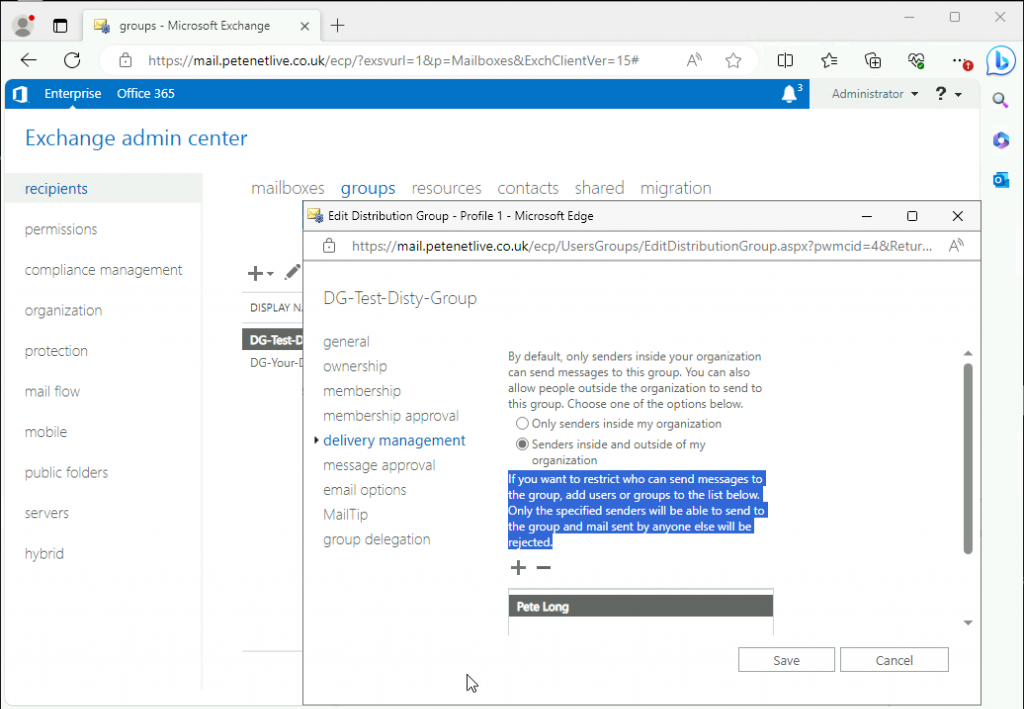Open search in the Edge sidebar
The image size is (1024, 709).
(1001, 100)
